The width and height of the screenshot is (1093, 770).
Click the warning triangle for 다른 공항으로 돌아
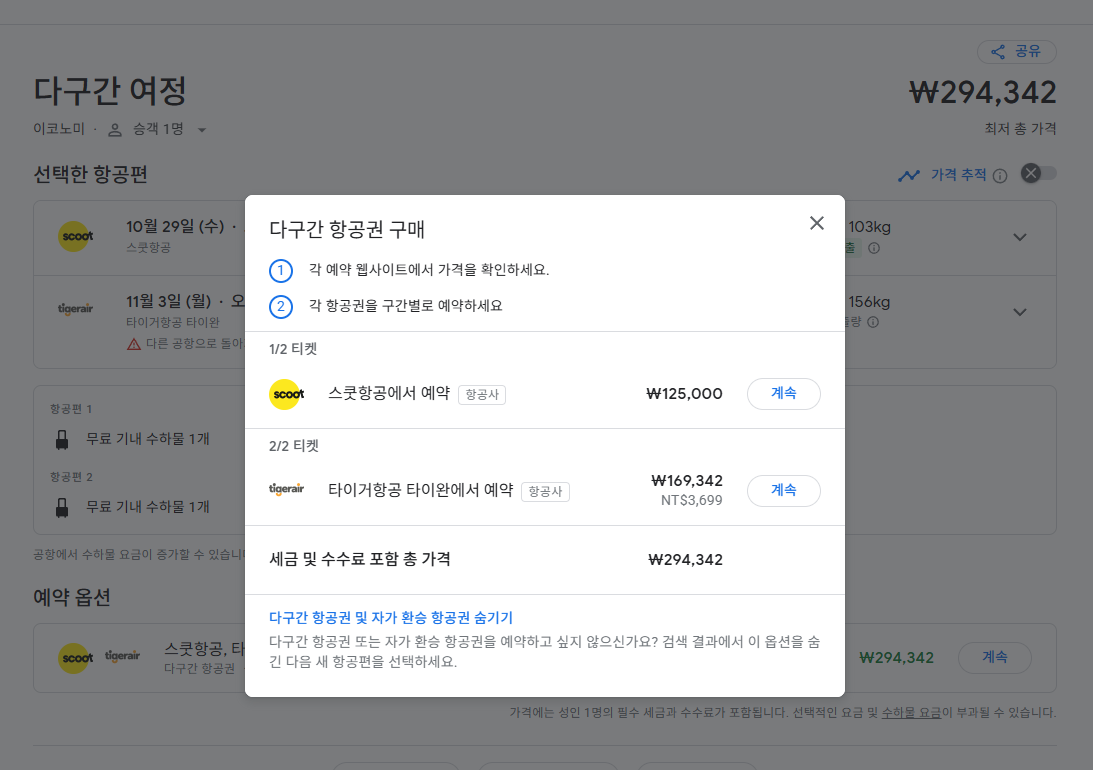(134, 344)
